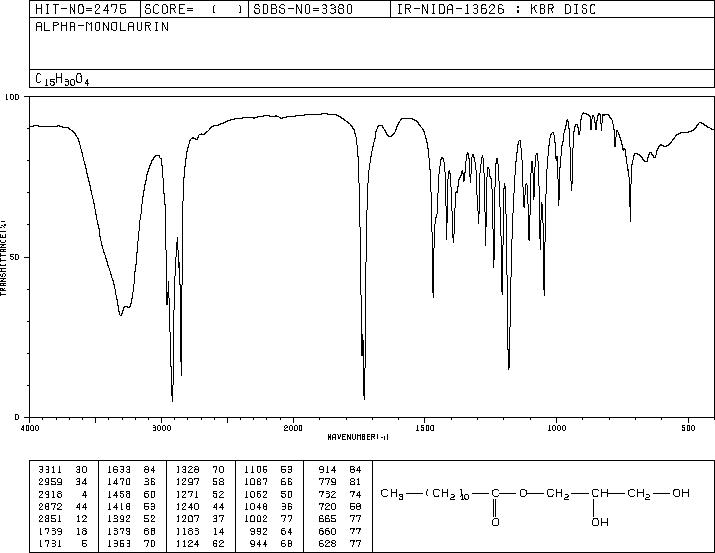Image resolution: width=715 pixels, height=553 pixels.
Task: Click the terminal OH at the chain end
Action: point(681,493)
